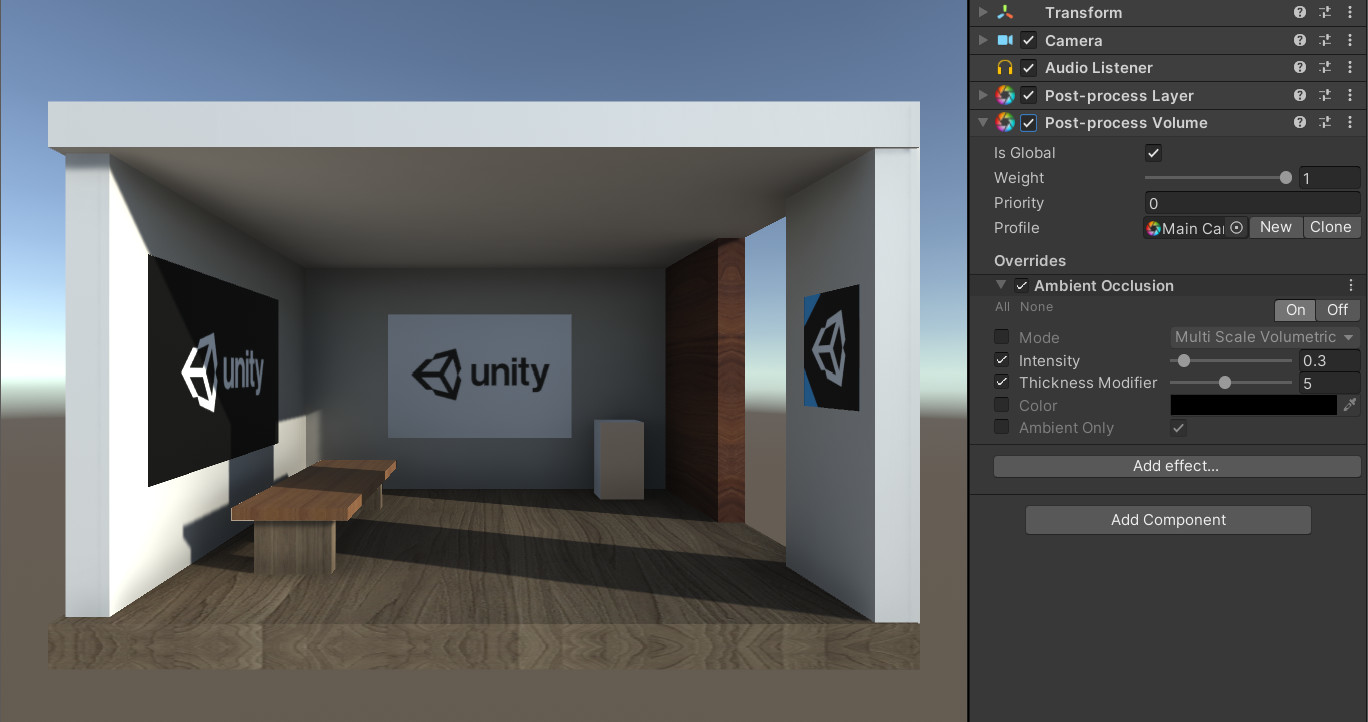The image size is (1368, 722).
Task: Click the Overrides heading text
Action: pos(1030,261)
